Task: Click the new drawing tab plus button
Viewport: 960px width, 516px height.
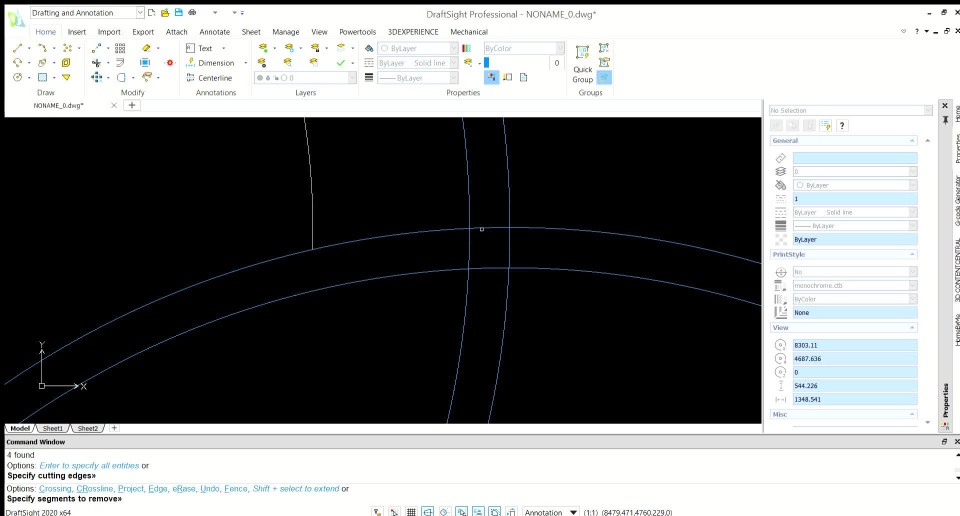Action: (131, 105)
